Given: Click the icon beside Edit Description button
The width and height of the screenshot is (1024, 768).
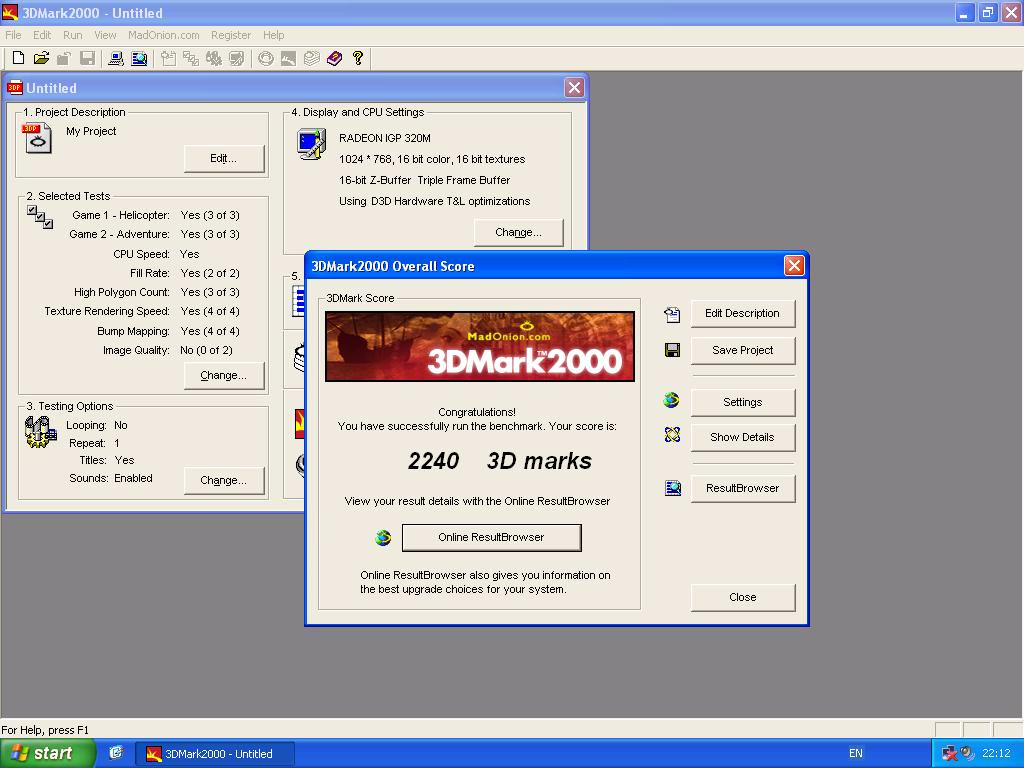Looking at the screenshot, I should pyautogui.click(x=672, y=314).
